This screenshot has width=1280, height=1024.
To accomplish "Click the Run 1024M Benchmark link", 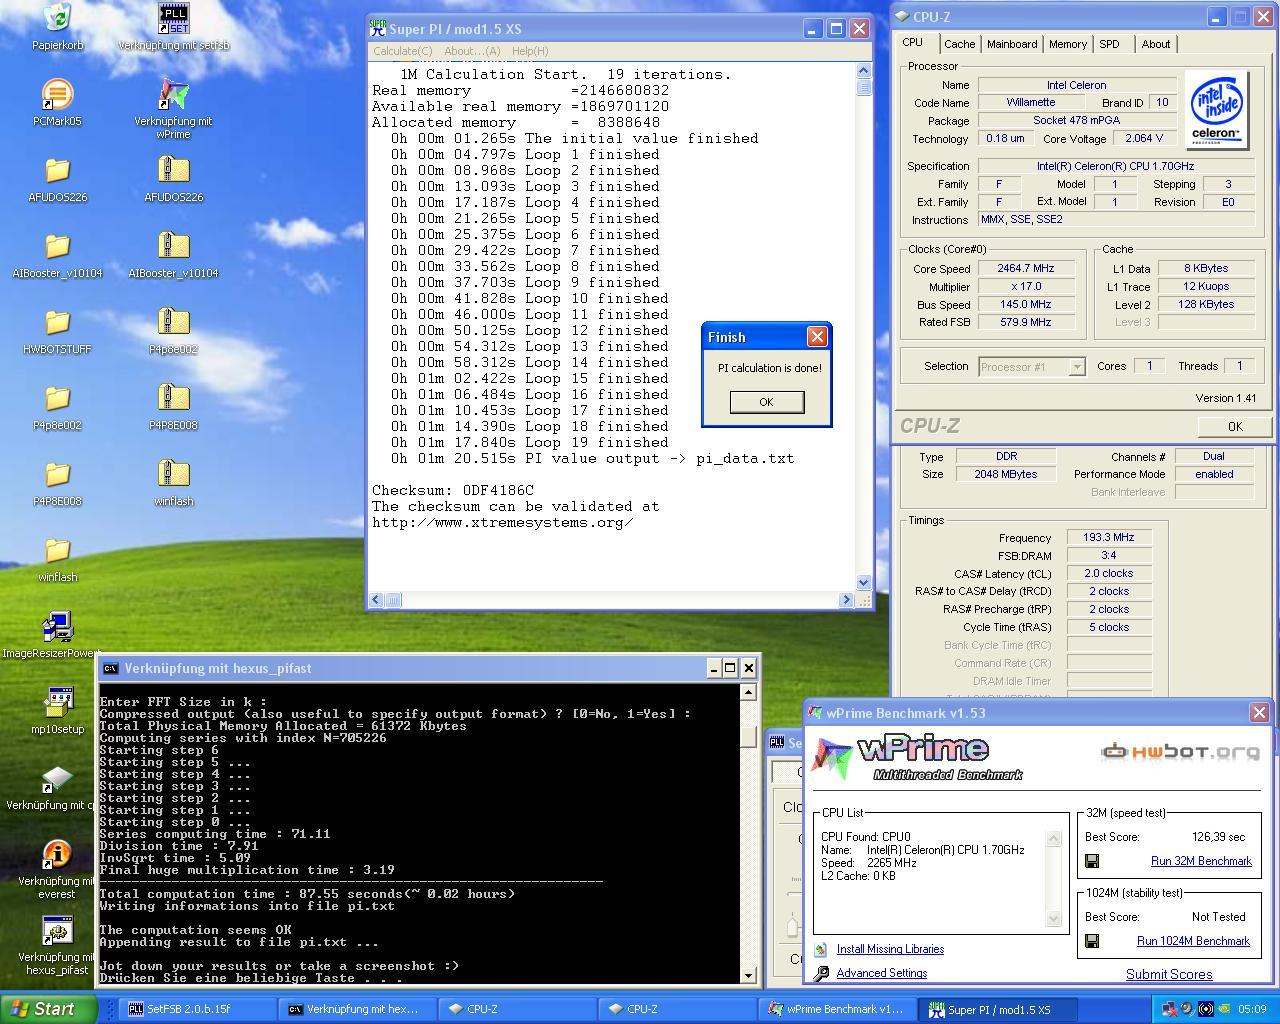I will pos(1193,941).
